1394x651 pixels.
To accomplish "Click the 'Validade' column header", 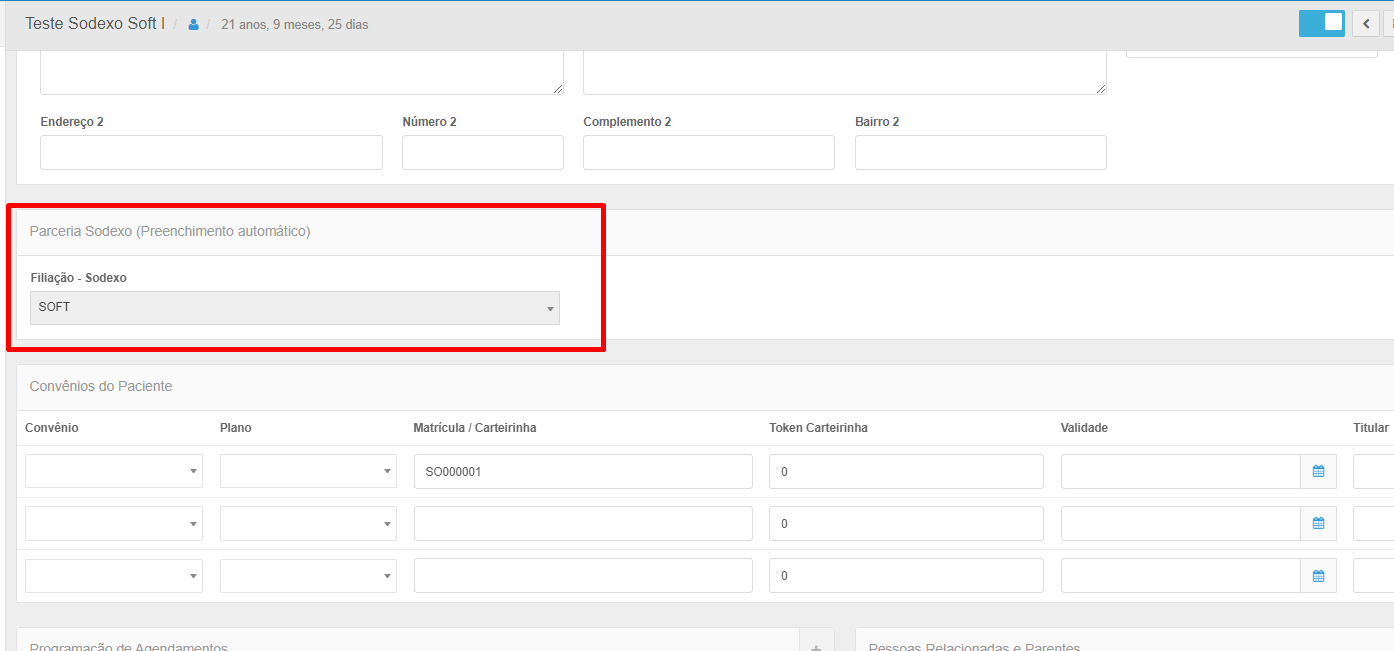I will (x=1084, y=428).
